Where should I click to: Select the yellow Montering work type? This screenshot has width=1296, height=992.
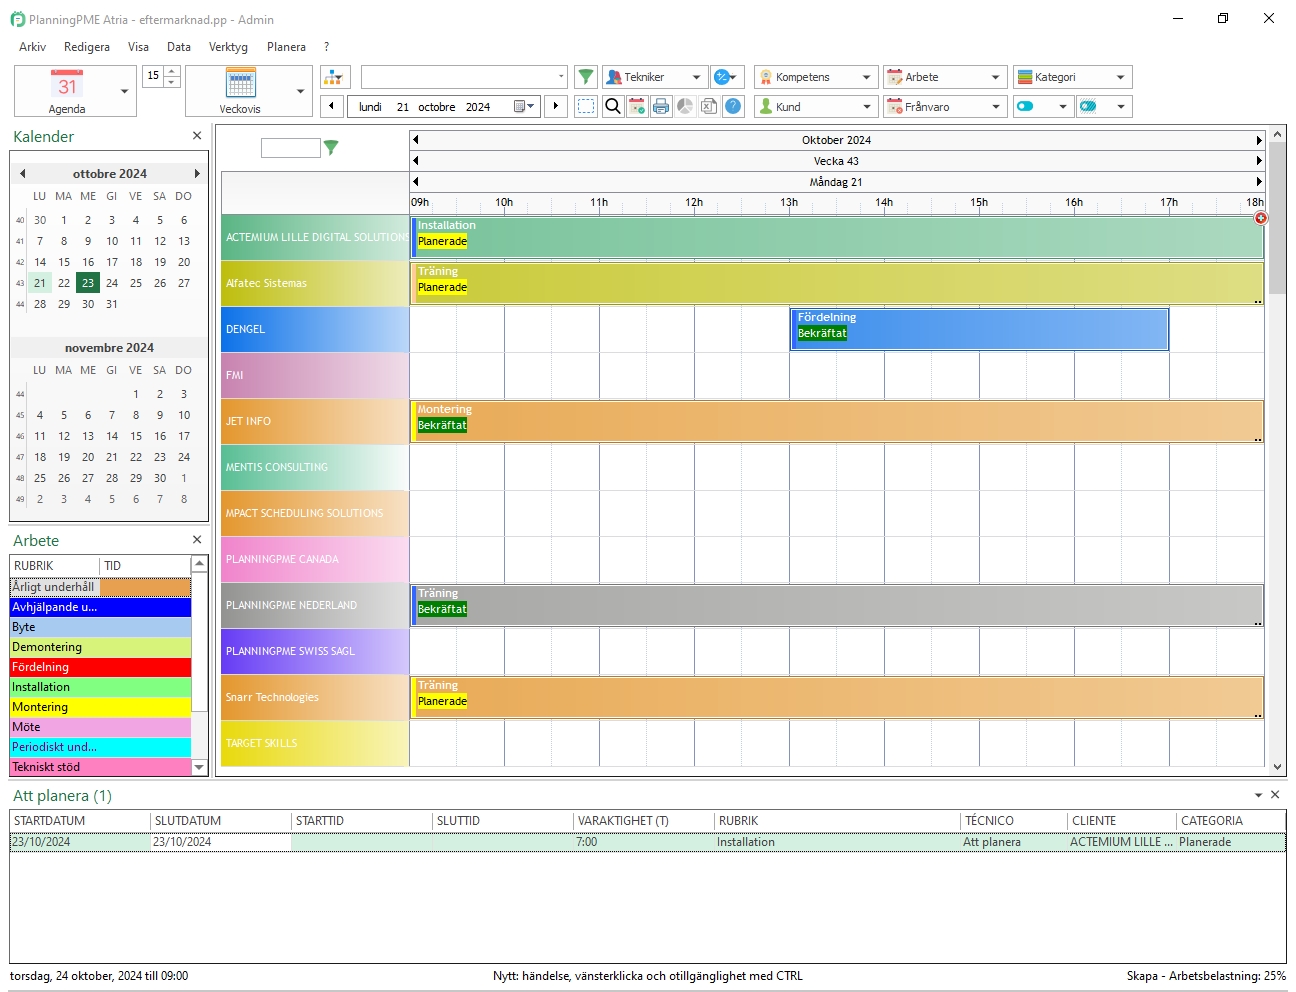click(x=100, y=707)
